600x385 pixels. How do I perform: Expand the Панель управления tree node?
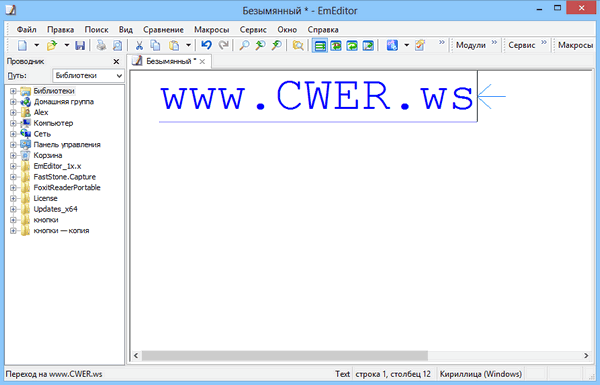point(13,145)
